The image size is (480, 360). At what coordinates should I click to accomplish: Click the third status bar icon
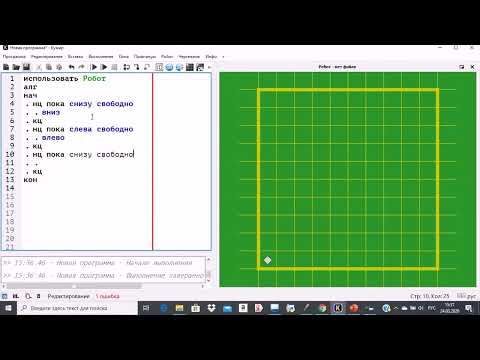tap(28, 296)
